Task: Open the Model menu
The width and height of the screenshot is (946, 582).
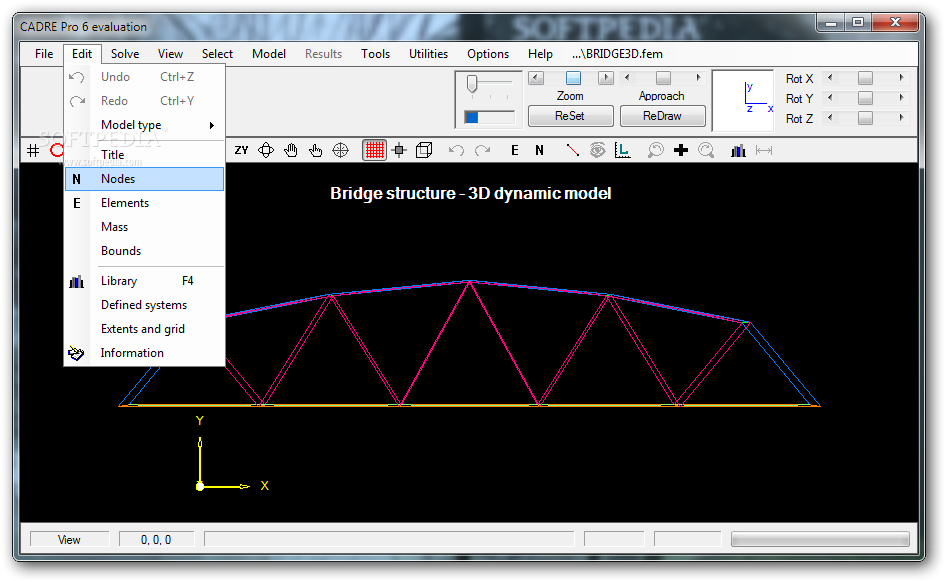Action: [268, 54]
